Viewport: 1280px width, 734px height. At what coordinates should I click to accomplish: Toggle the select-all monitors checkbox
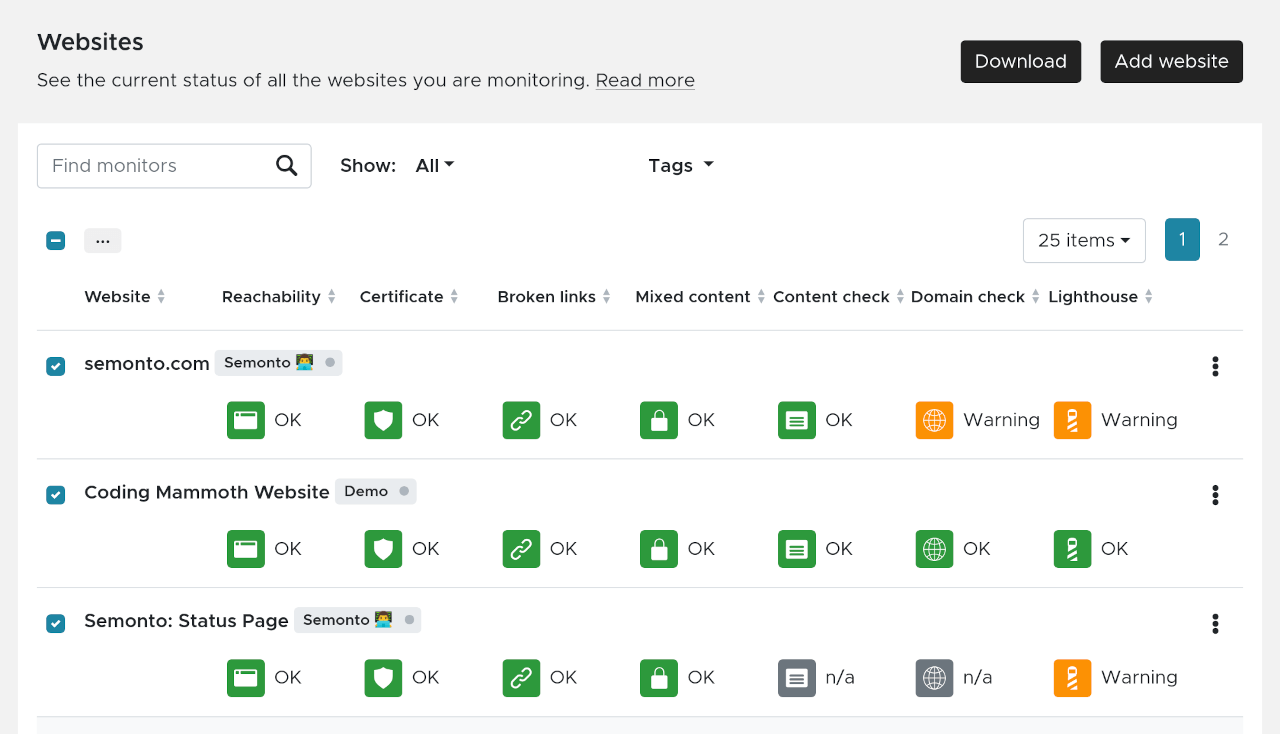[56, 240]
